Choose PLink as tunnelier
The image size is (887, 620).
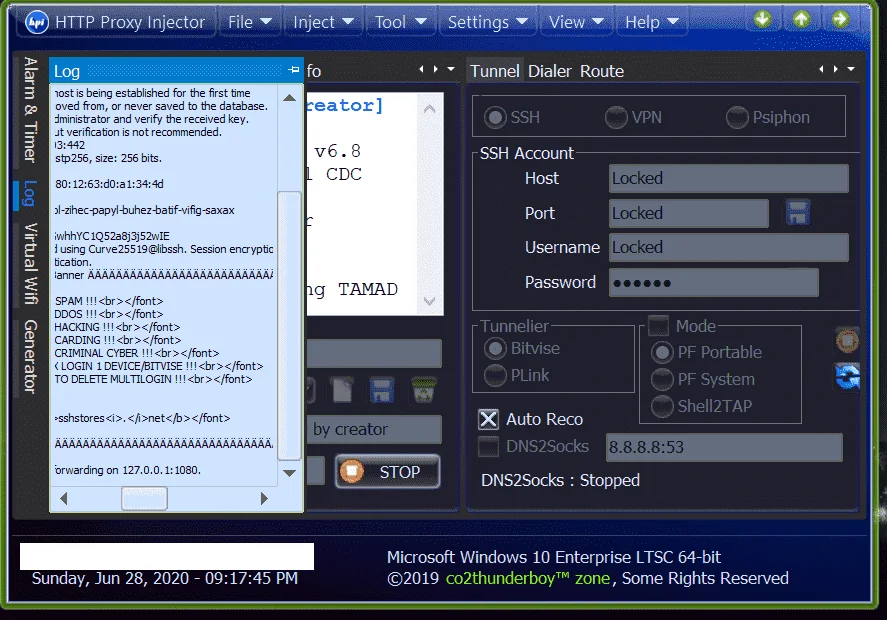[495, 375]
